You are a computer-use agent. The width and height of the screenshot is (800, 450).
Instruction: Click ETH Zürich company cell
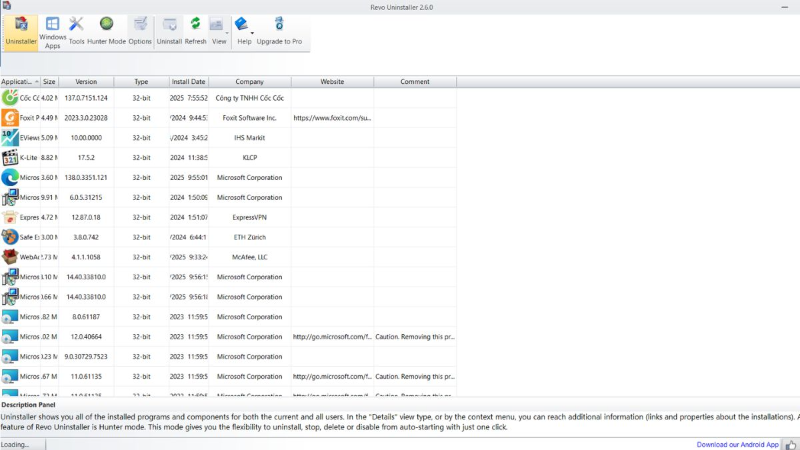pos(249,237)
